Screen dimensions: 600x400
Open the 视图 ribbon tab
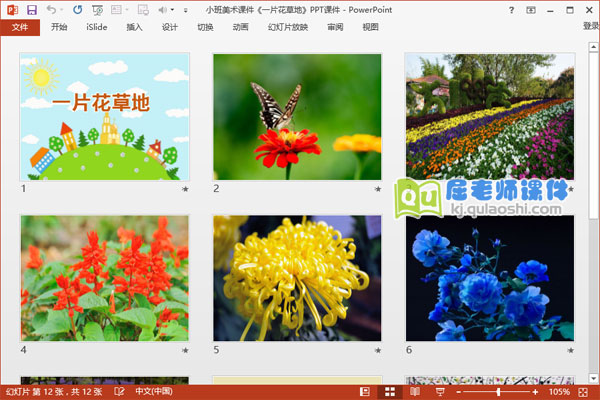370,27
